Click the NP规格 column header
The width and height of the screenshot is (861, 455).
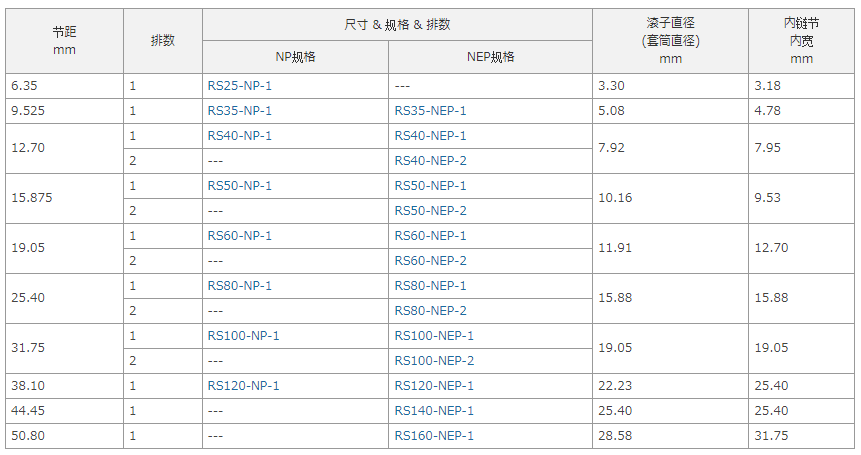295,57
